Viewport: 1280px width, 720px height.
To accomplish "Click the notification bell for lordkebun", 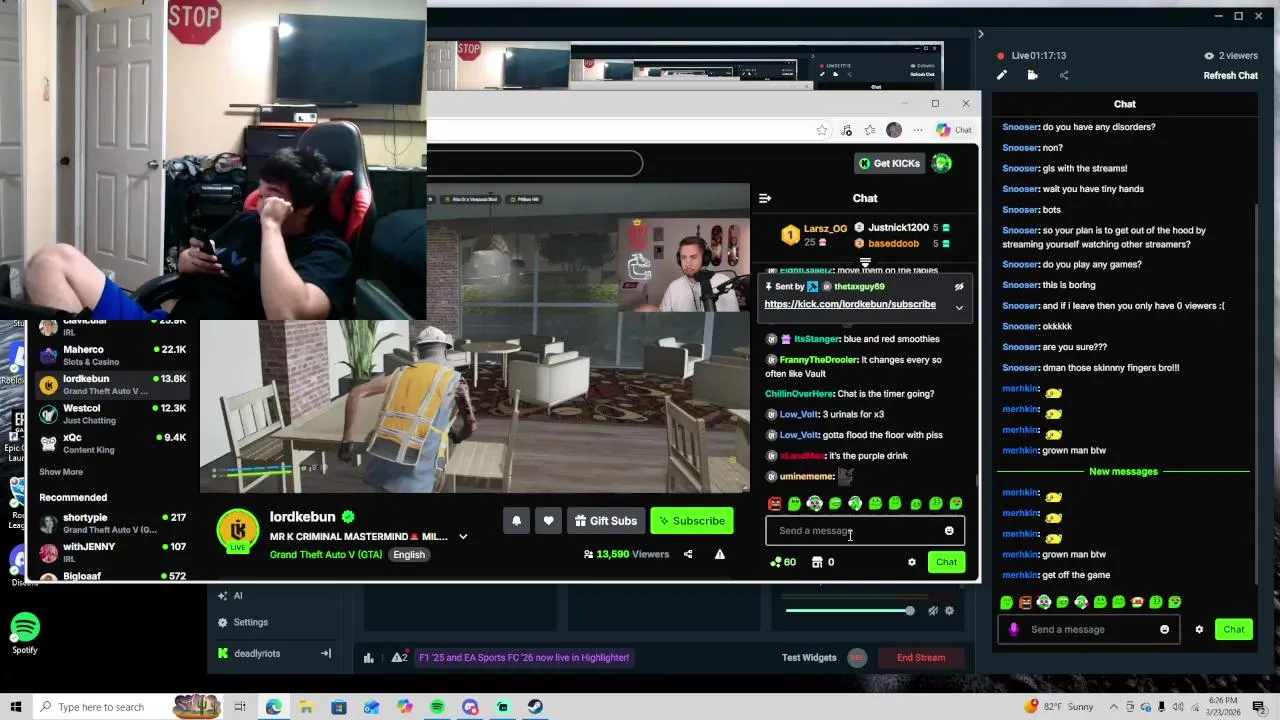I will 516,521.
